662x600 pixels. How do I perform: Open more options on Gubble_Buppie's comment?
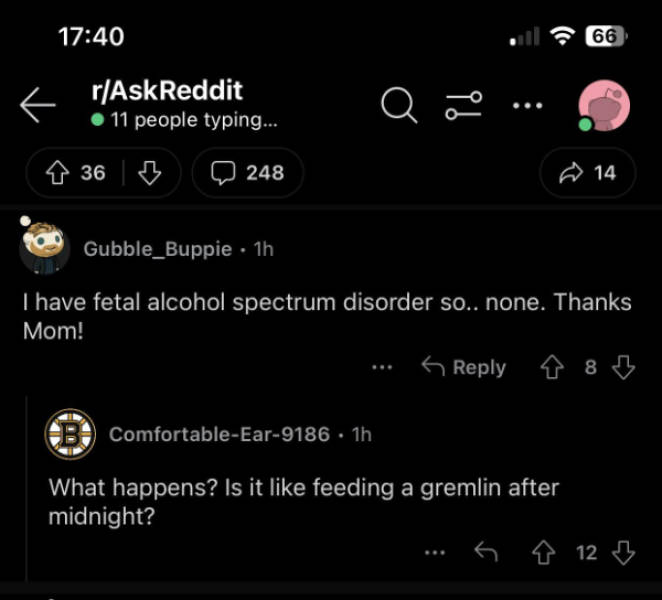[382, 367]
